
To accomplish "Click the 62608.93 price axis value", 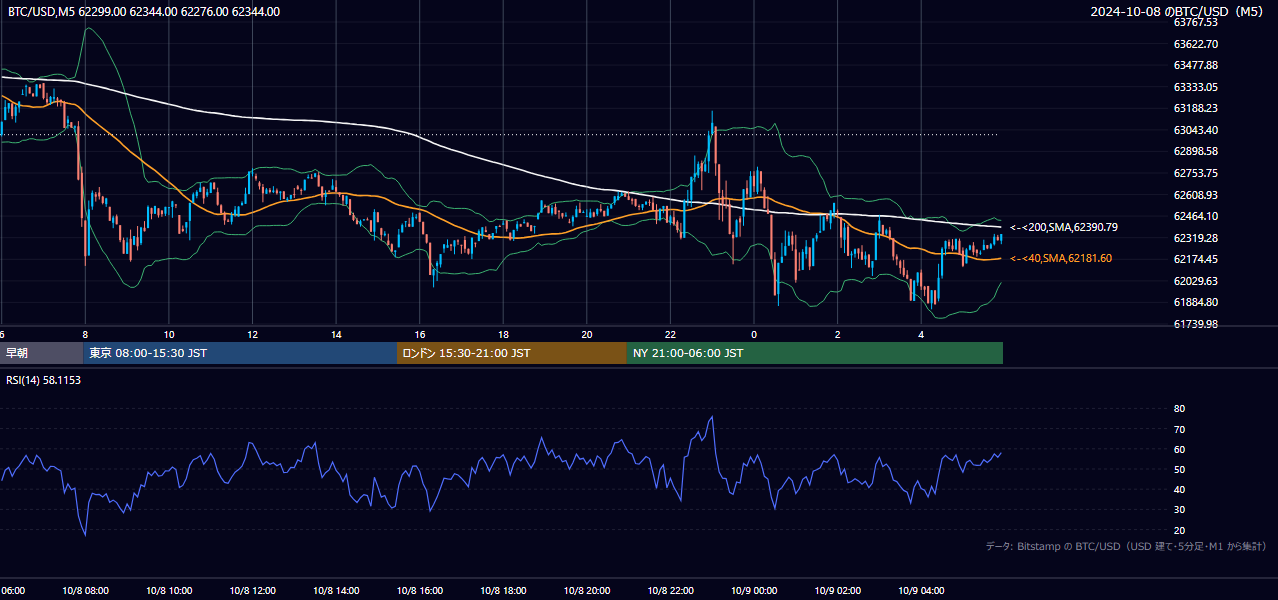I will pyautogui.click(x=1195, y=195).
